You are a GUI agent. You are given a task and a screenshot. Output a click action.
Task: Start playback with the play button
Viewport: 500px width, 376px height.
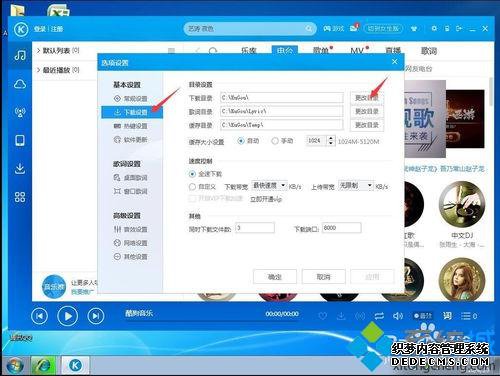point(67,316)
